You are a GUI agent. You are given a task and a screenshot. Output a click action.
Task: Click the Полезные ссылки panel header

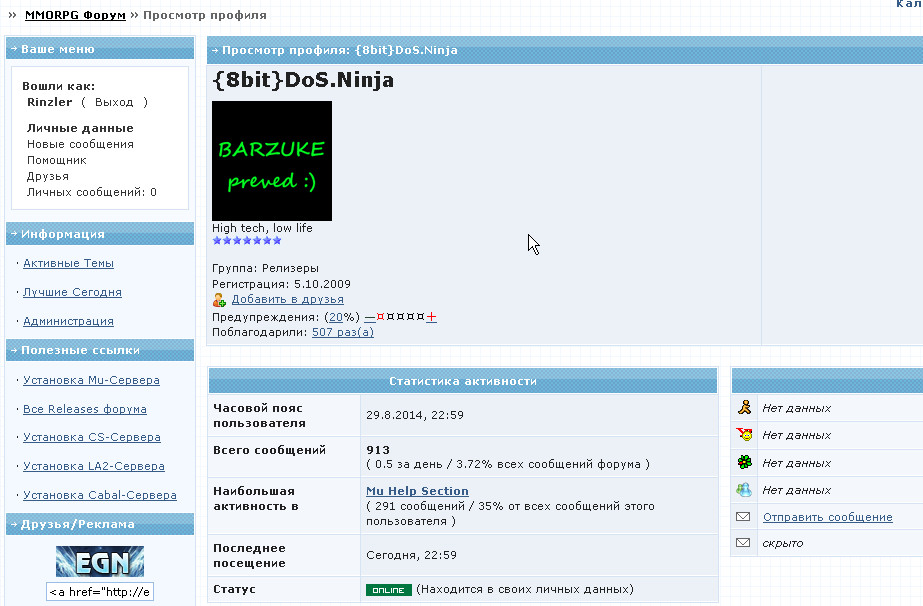pyautogui.click(x=100, y=350)
